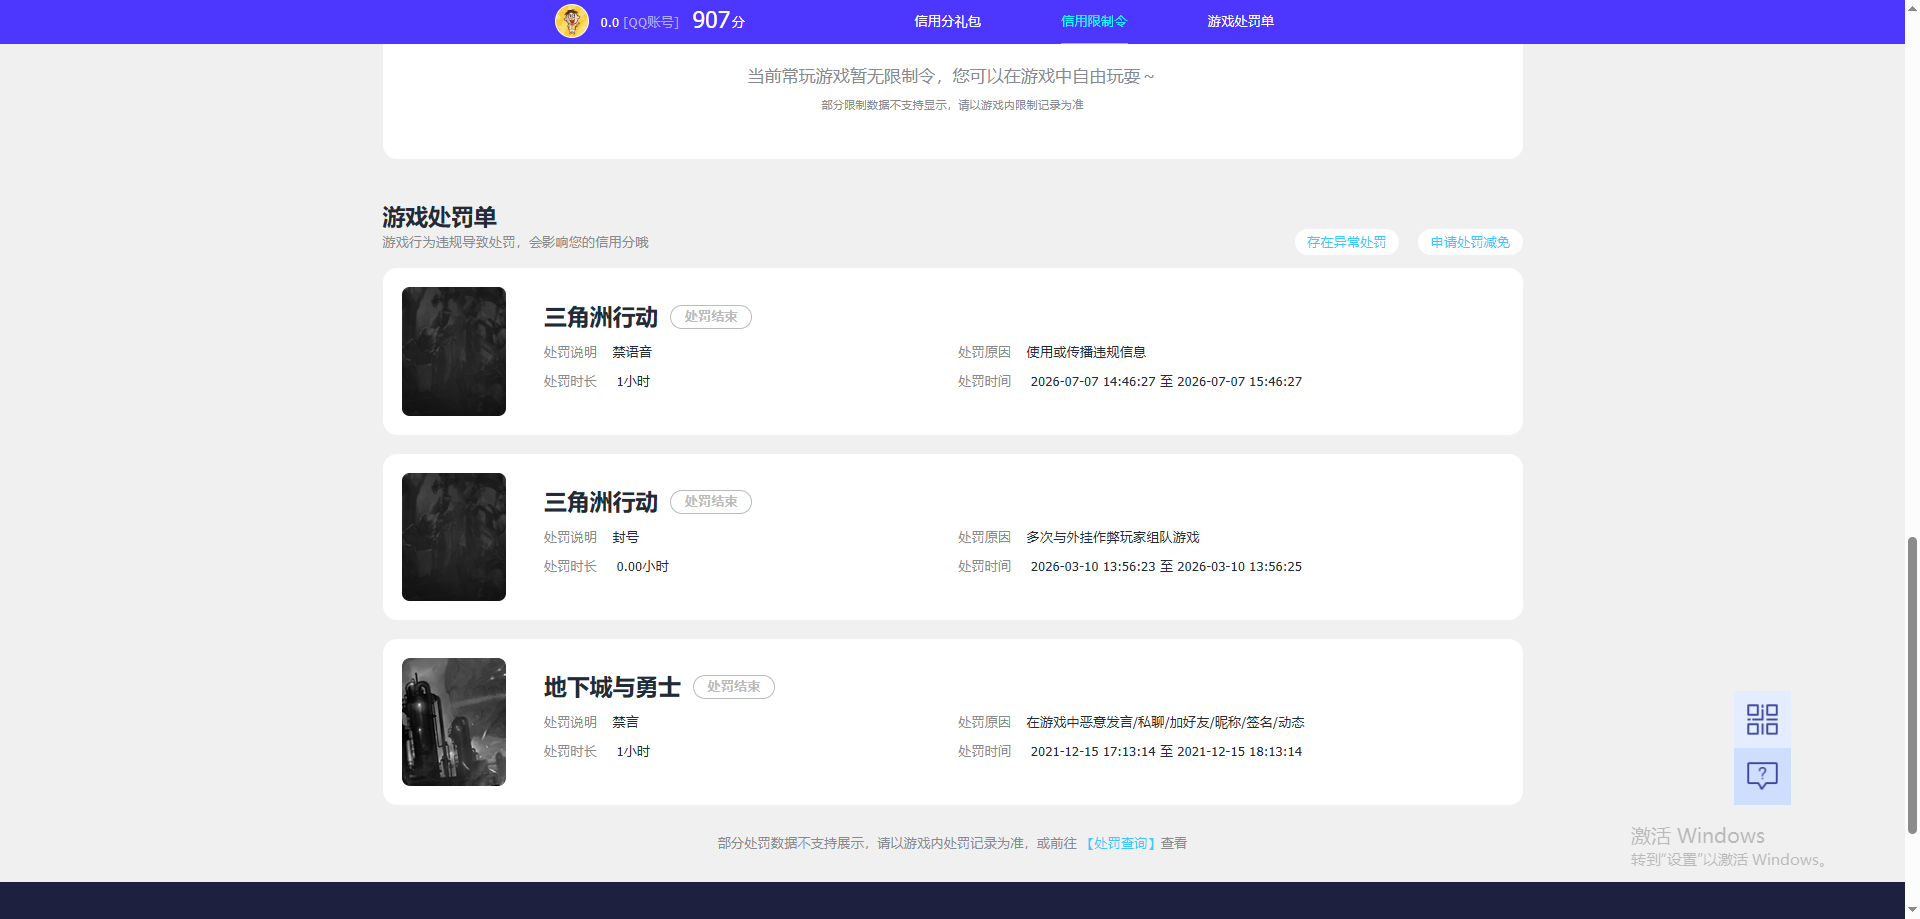Click reason text 使用或传播违规信息
This screenshot has width=1920, height=919.
click(x=1086, y=352)
